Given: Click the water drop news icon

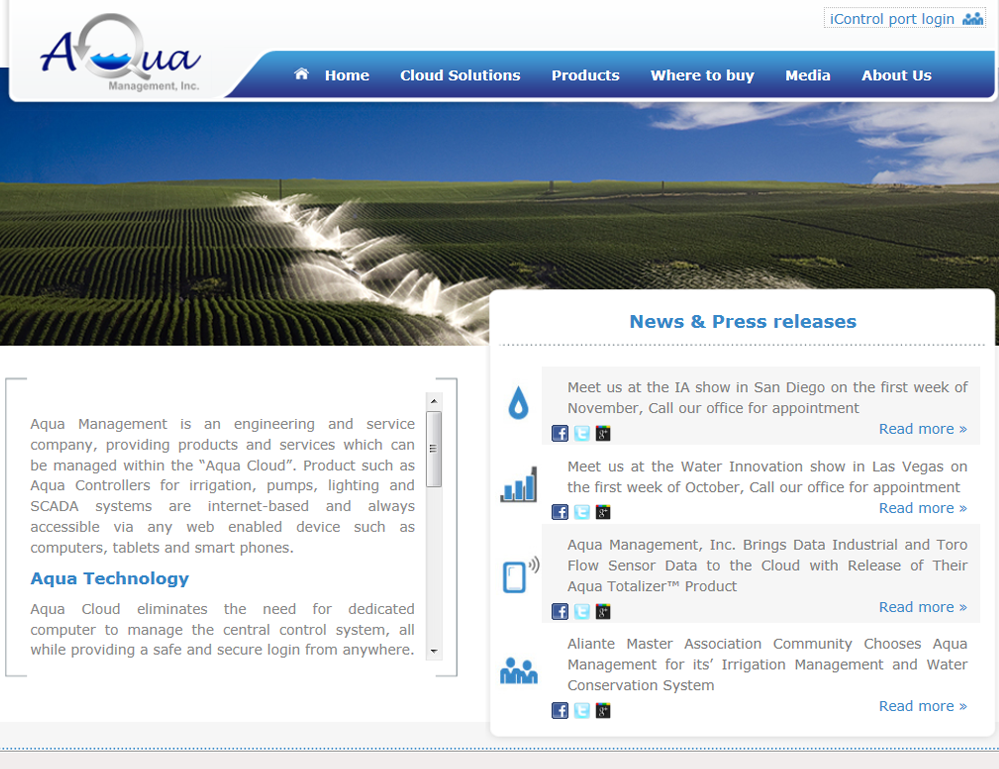Looking at the screenshot, I should point(519,403).
